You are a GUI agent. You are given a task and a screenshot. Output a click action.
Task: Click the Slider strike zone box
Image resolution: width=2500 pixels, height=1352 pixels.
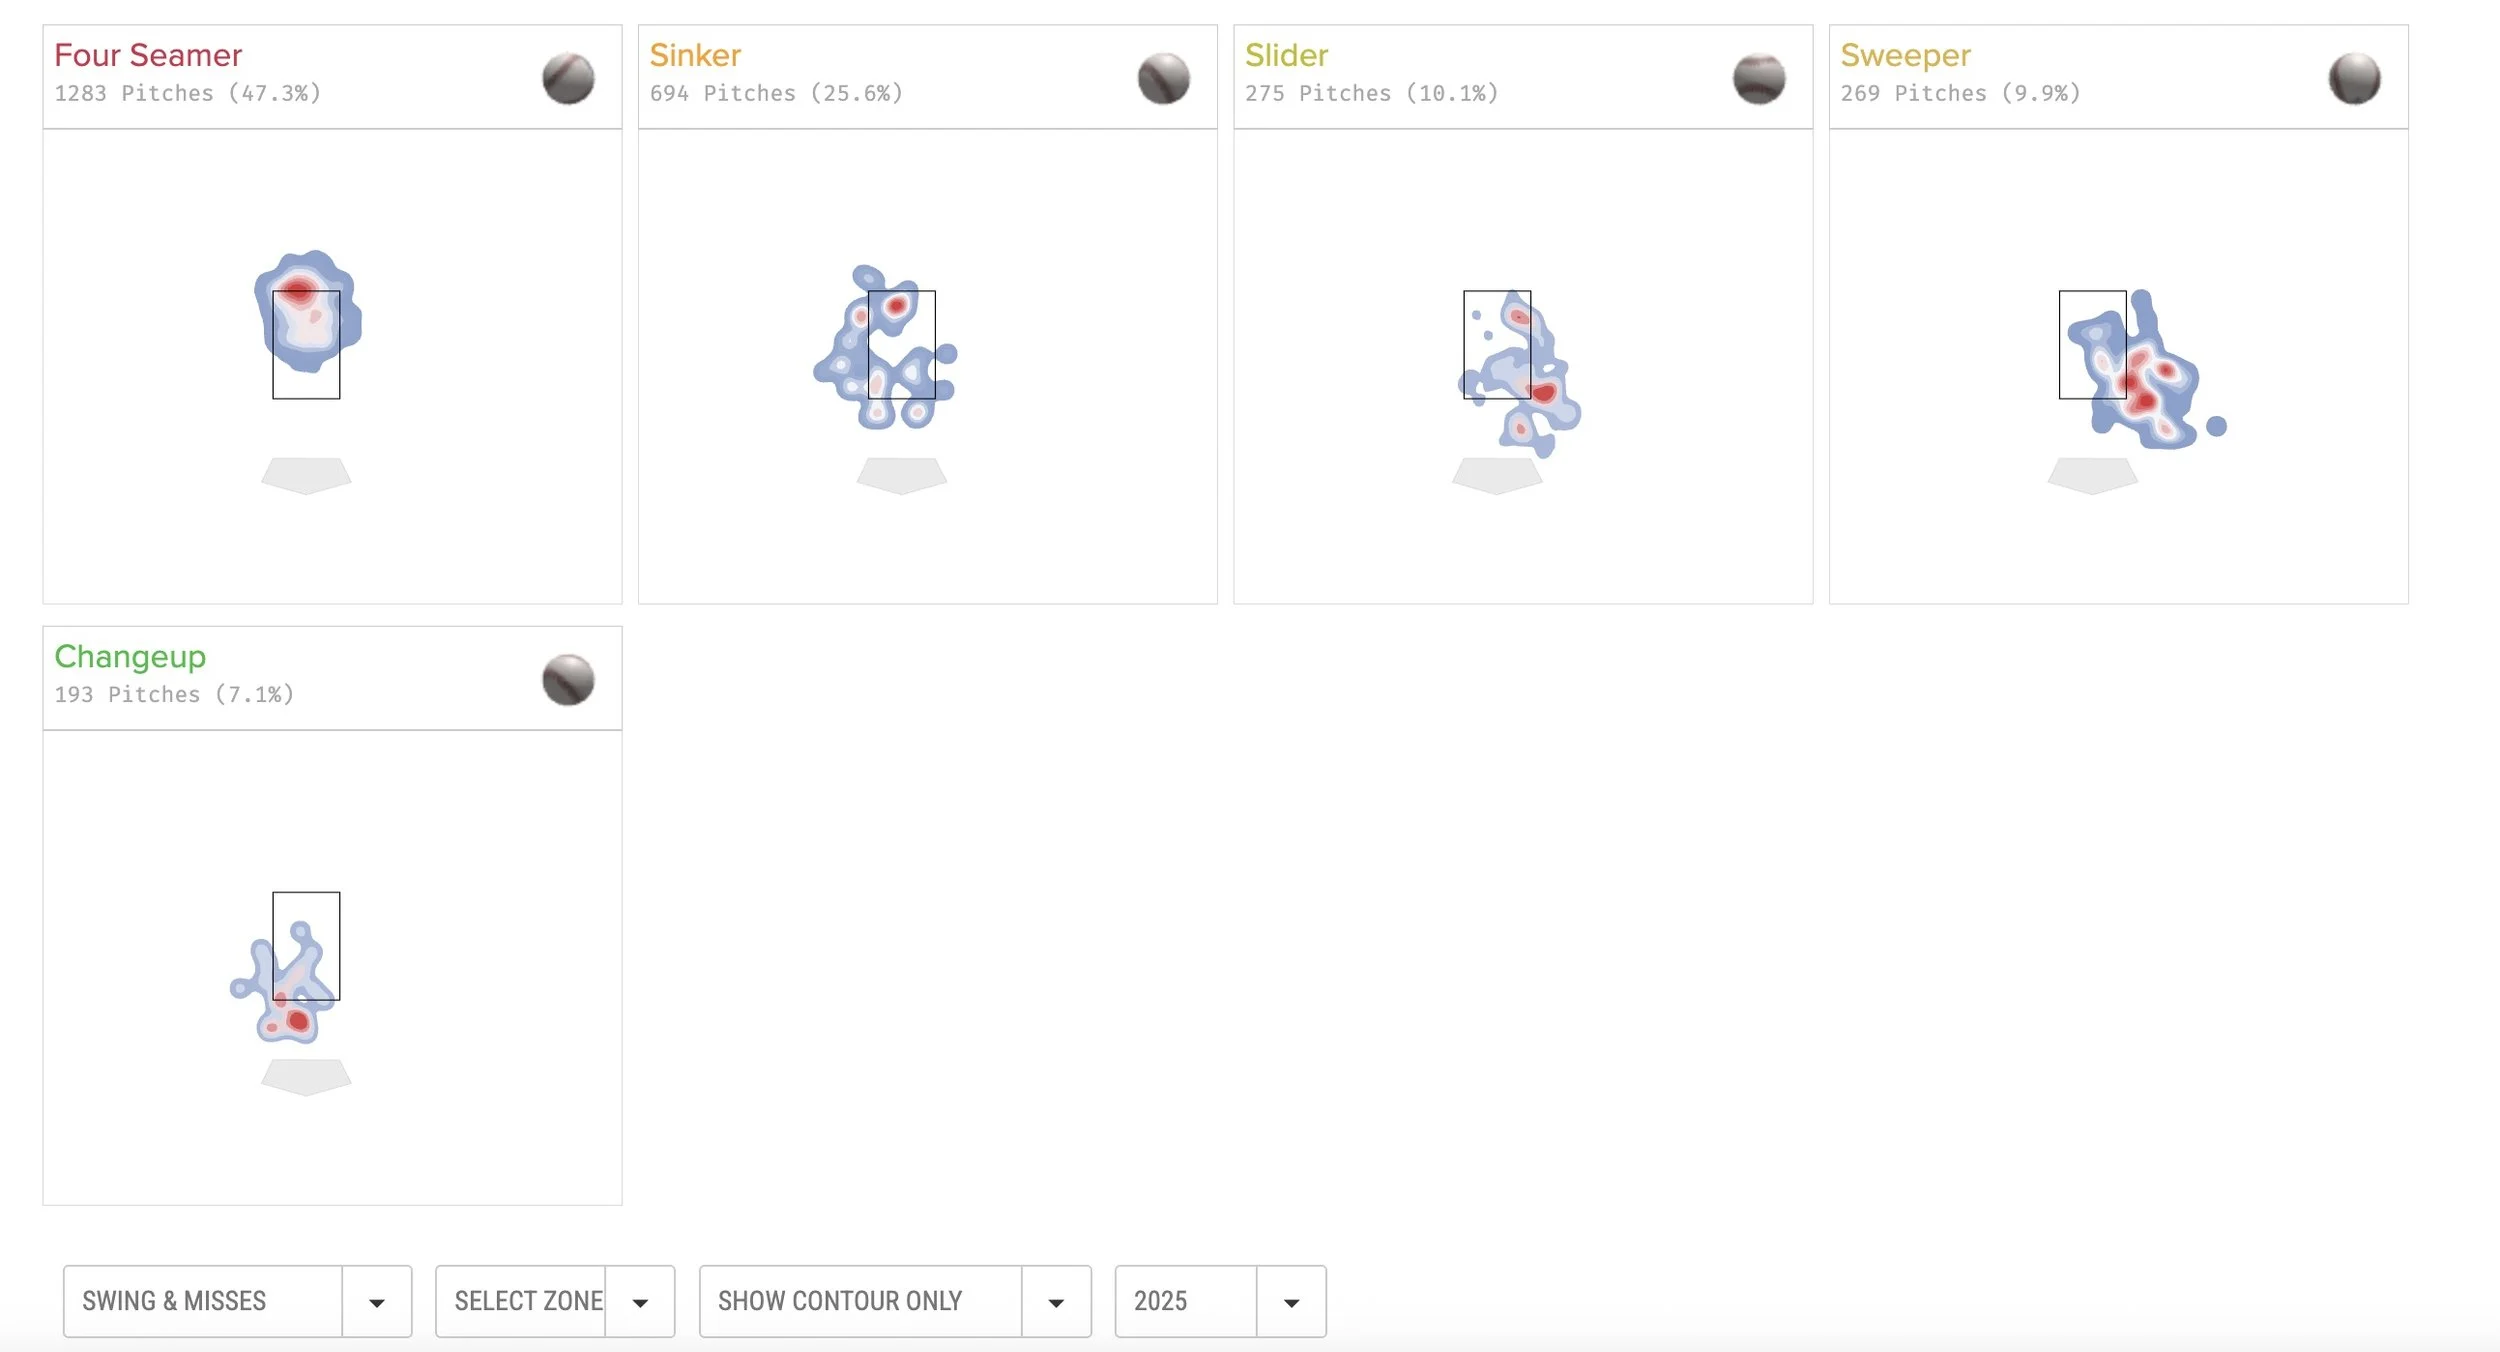[x=1497, y=345]
